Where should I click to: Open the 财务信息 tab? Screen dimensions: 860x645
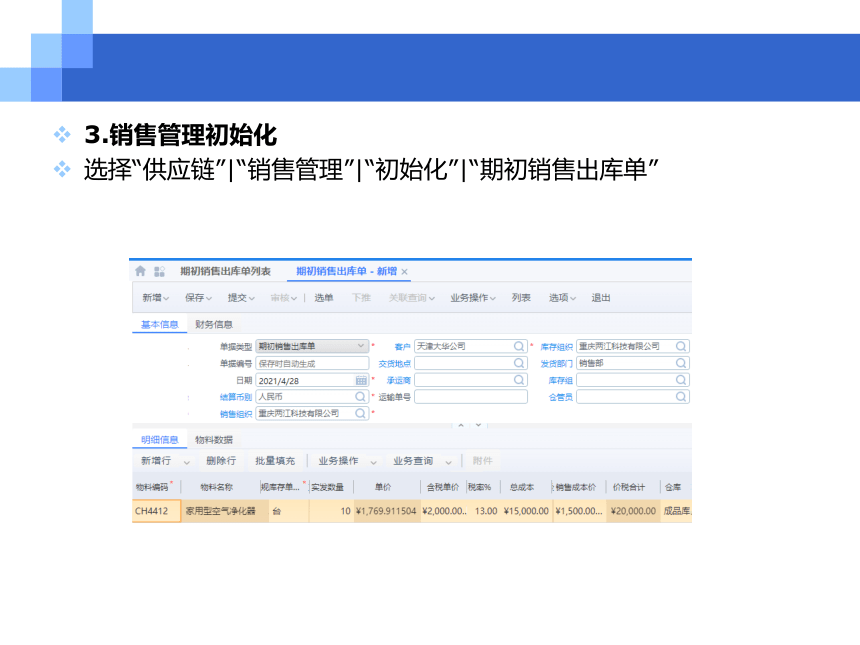214,324
